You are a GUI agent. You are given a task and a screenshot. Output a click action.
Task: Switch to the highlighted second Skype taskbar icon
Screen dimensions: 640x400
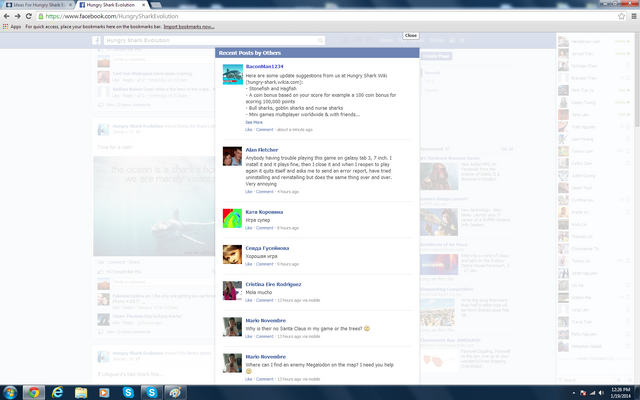point(151,393)
